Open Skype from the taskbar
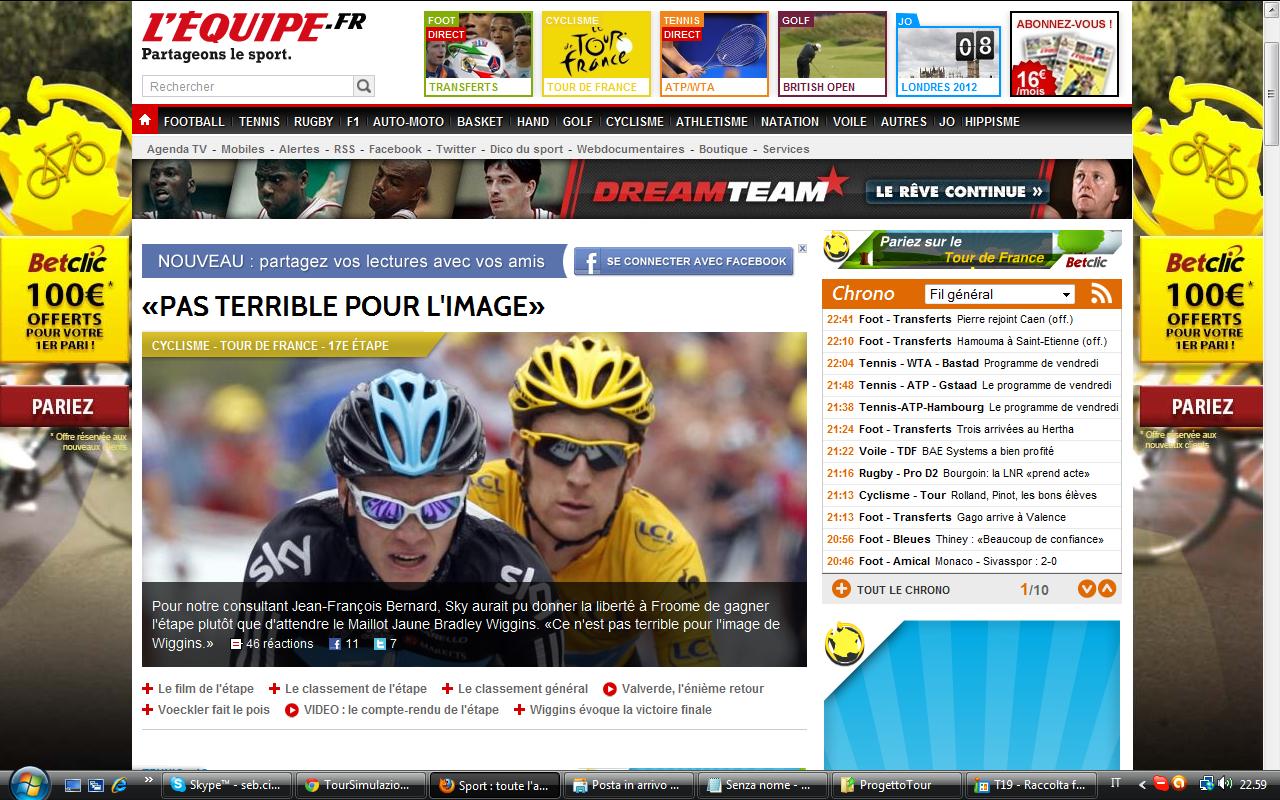Viewport: 1280px width, 800px height. (227, 785)
